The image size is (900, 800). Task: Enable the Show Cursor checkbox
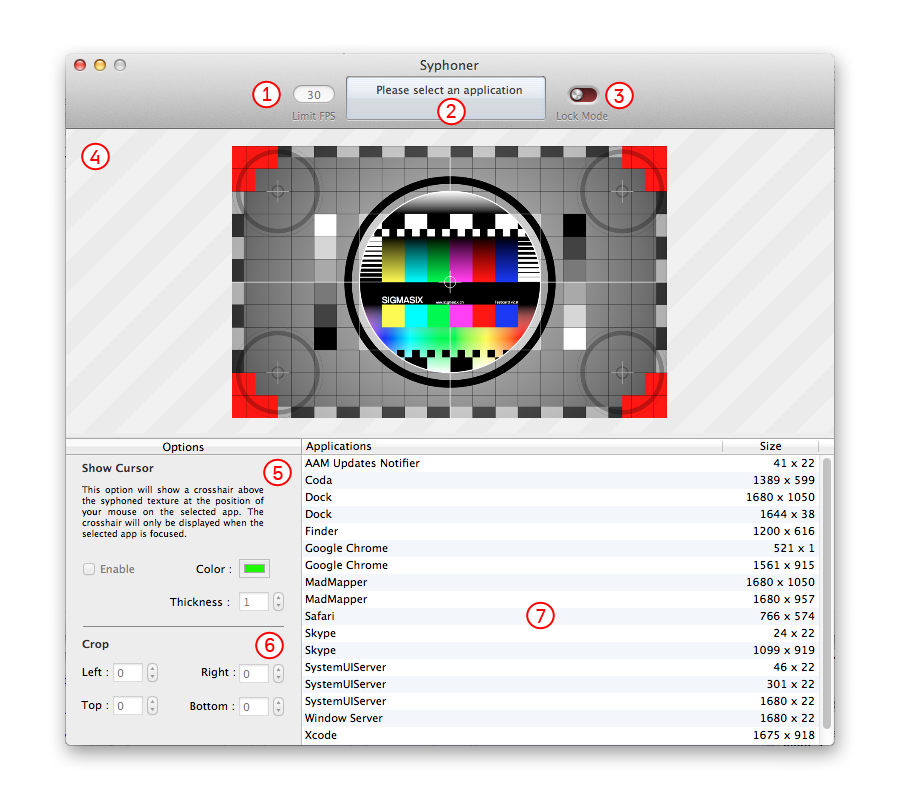coord(89,569)
